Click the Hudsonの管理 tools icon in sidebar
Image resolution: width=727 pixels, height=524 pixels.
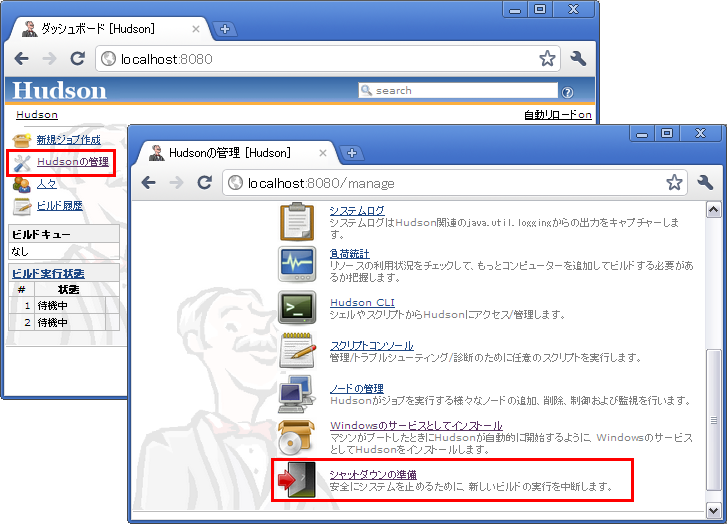pos(21,162)
